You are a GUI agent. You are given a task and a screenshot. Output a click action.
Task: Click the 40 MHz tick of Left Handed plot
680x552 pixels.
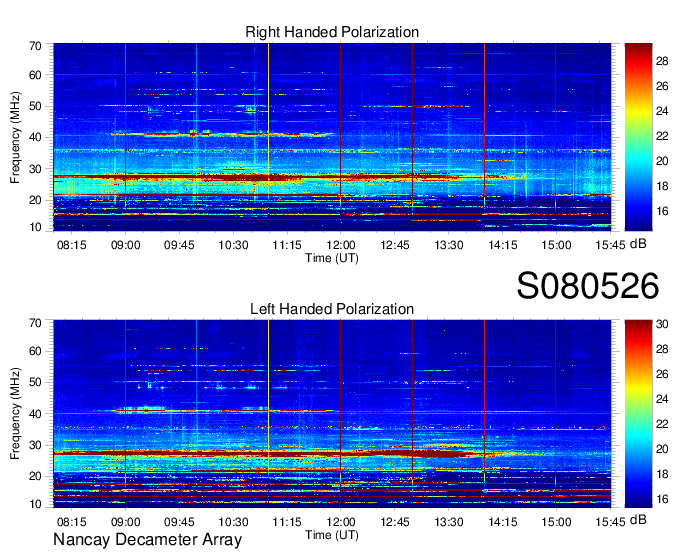35,414
